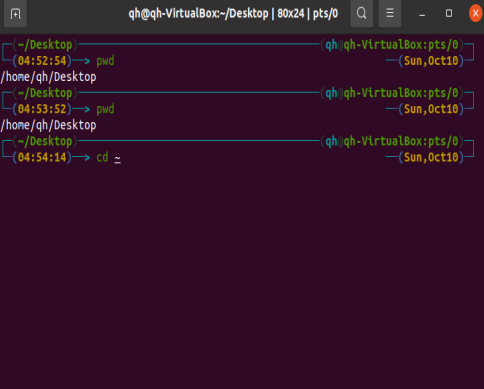Close the terminal window
Image resolution: width=484 pixels, height=389 pixels.
coord(475,14)
